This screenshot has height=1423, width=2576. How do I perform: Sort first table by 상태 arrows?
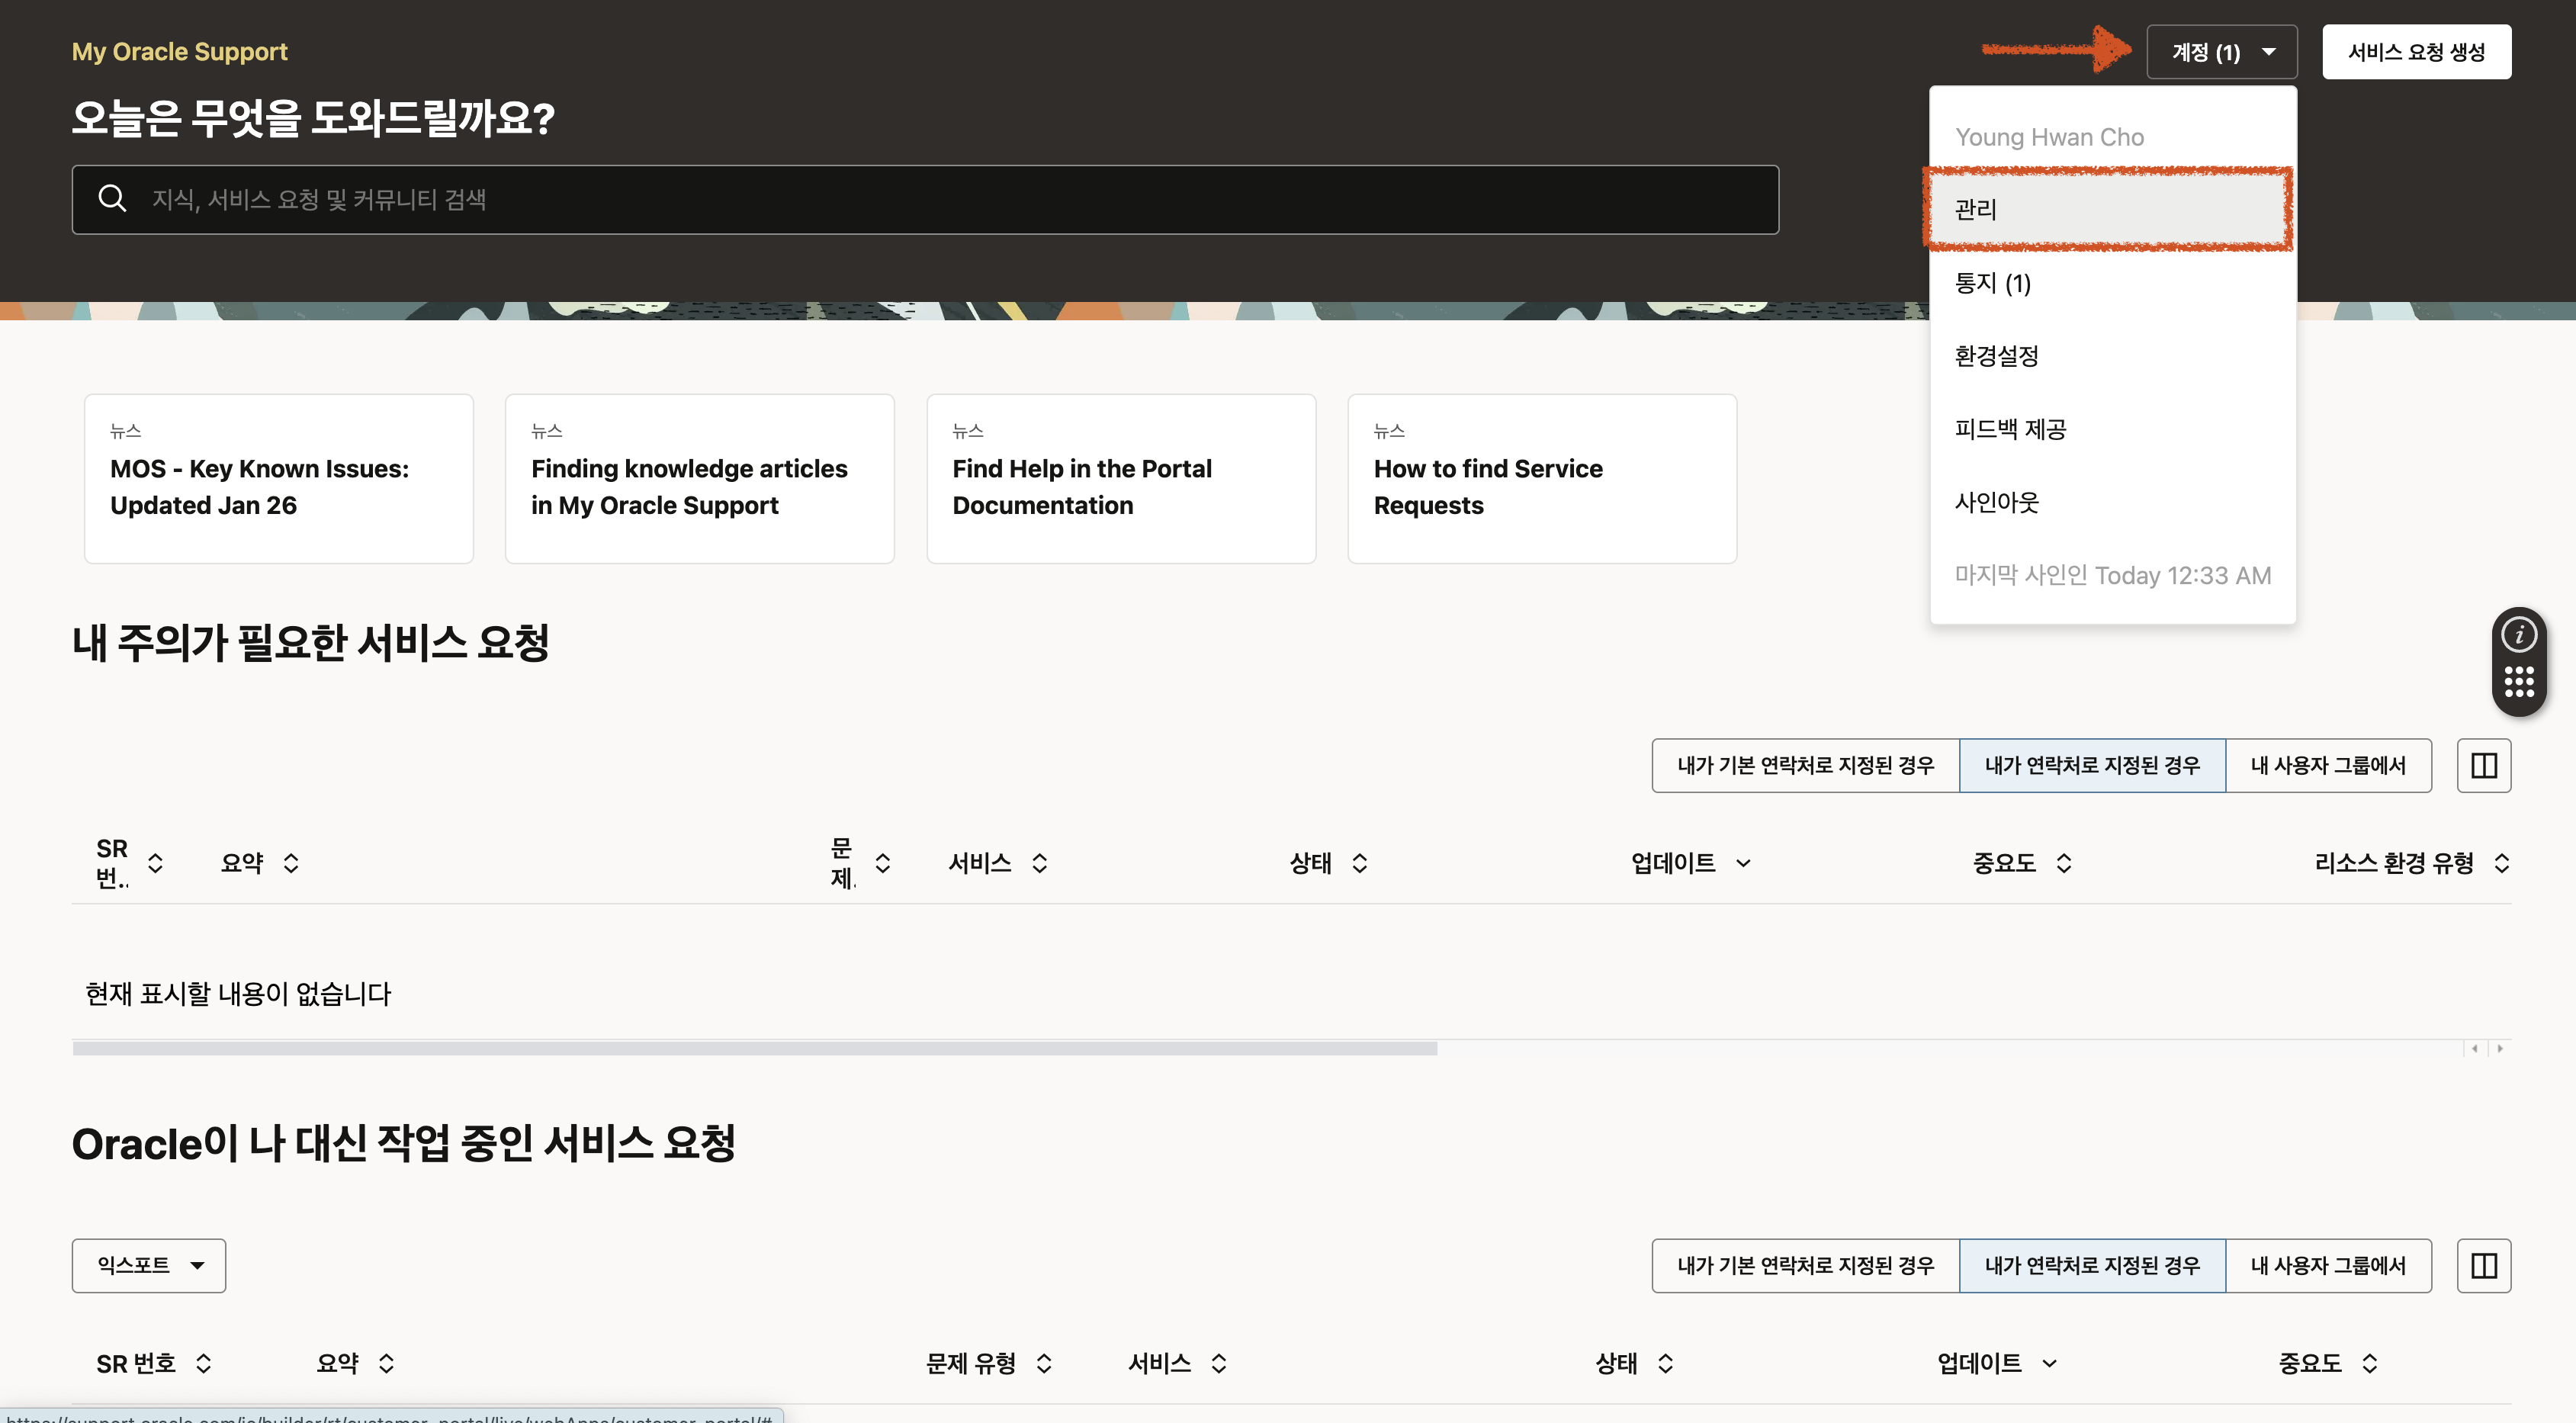pyautogui.click(x=1359, y=863)
